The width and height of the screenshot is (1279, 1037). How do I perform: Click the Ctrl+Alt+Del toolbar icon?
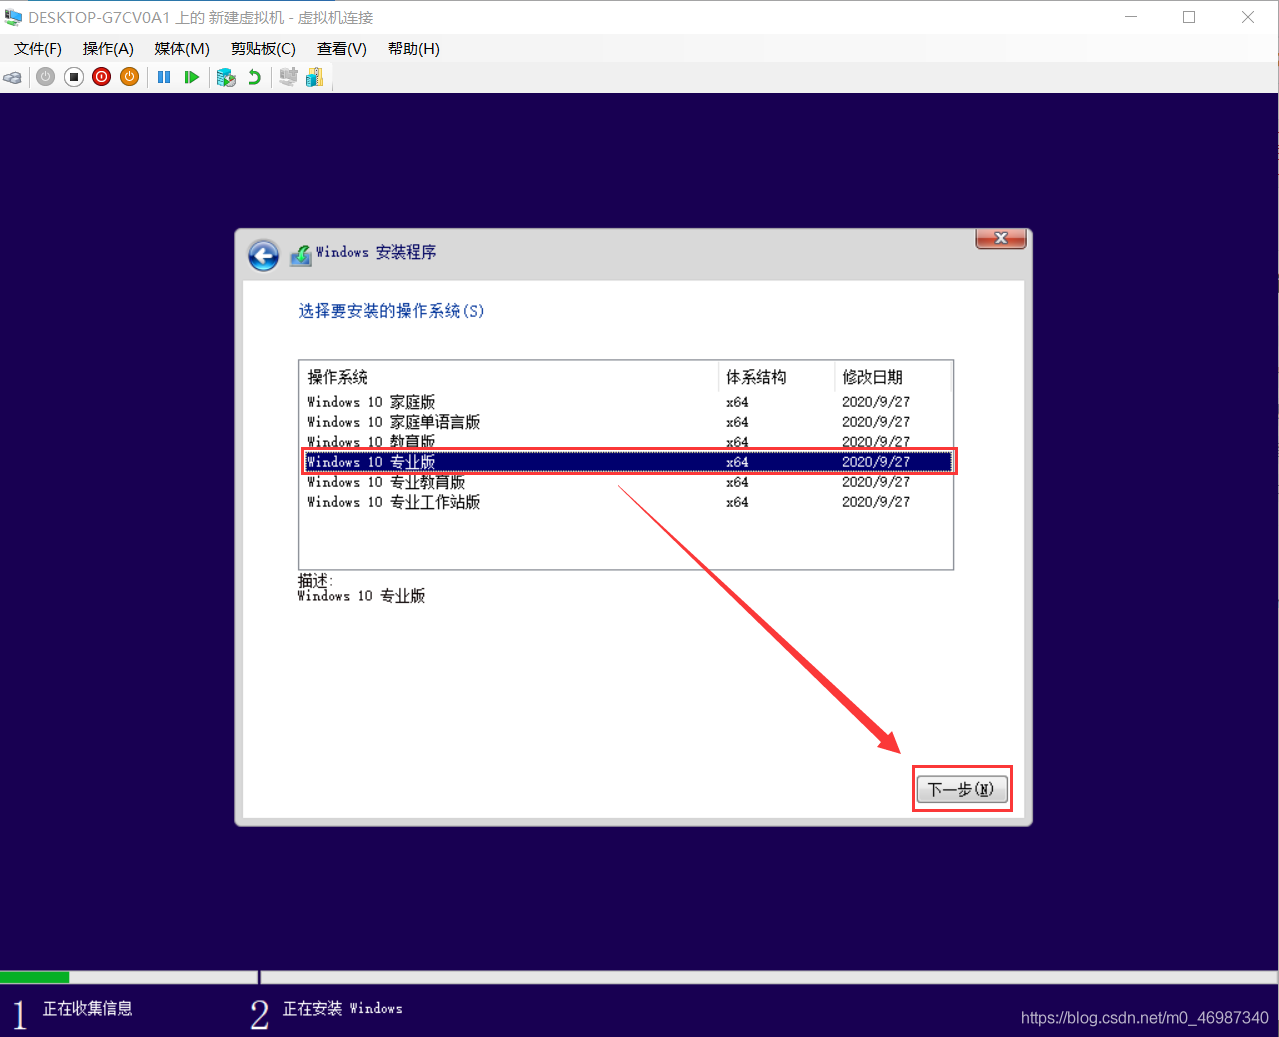(x=12, y=77)
